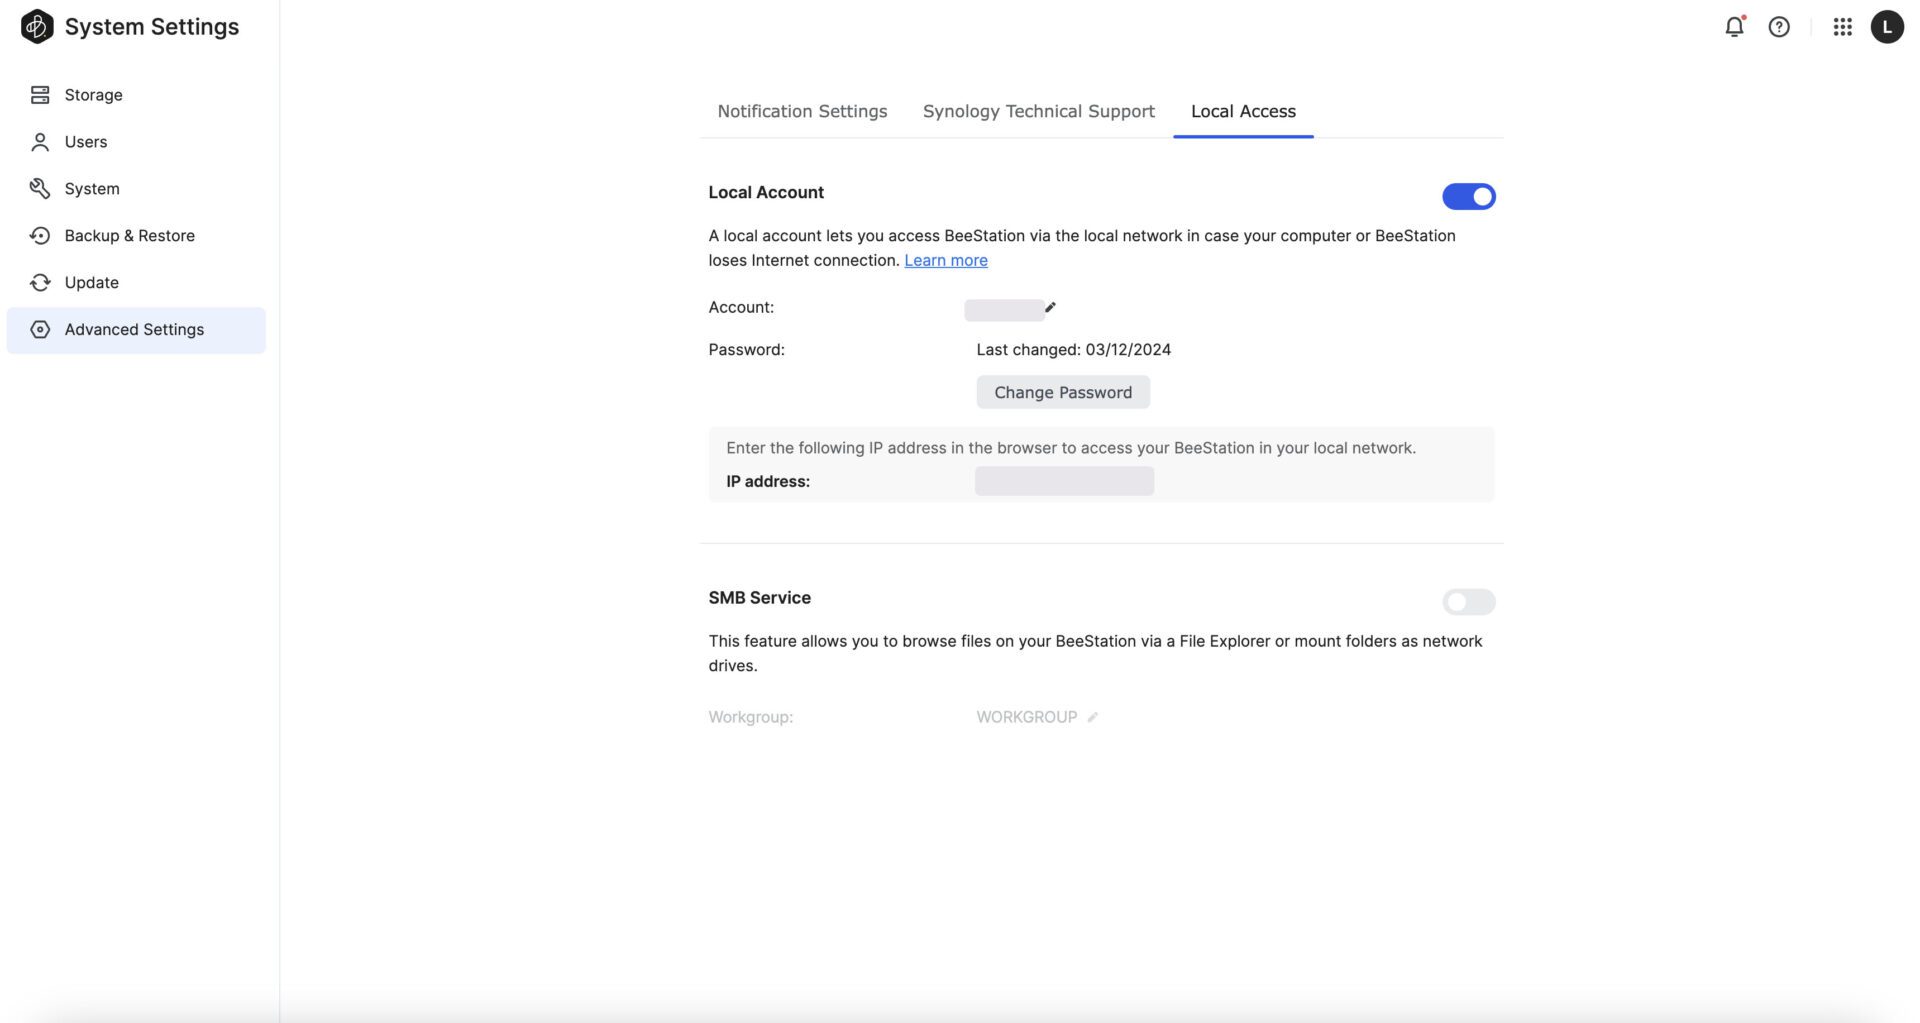Edit the local account name pencil
This screenshot has width=1920, height=1023.
coord(1050,308)
